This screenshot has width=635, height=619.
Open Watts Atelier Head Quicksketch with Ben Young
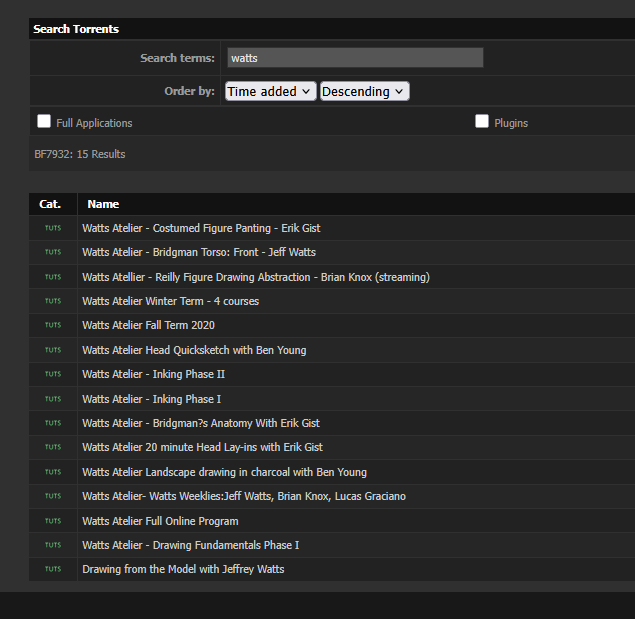[x=194, y=350]
